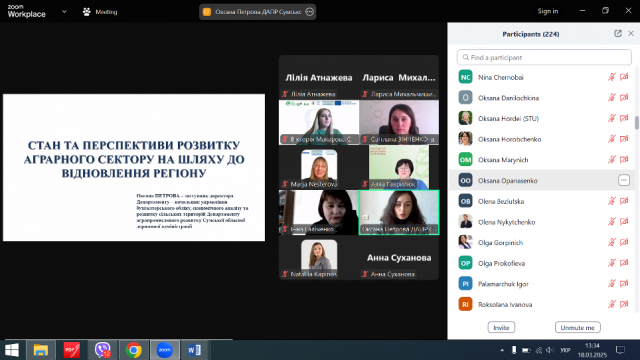Click Oksana Horobchenko's camera-off icon

point(624,139)
